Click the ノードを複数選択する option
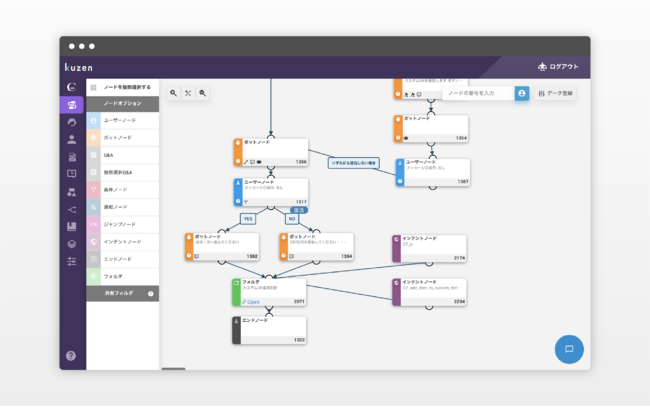Image resolution: width=650 pixels, height=407 pixels. (123, 87)
